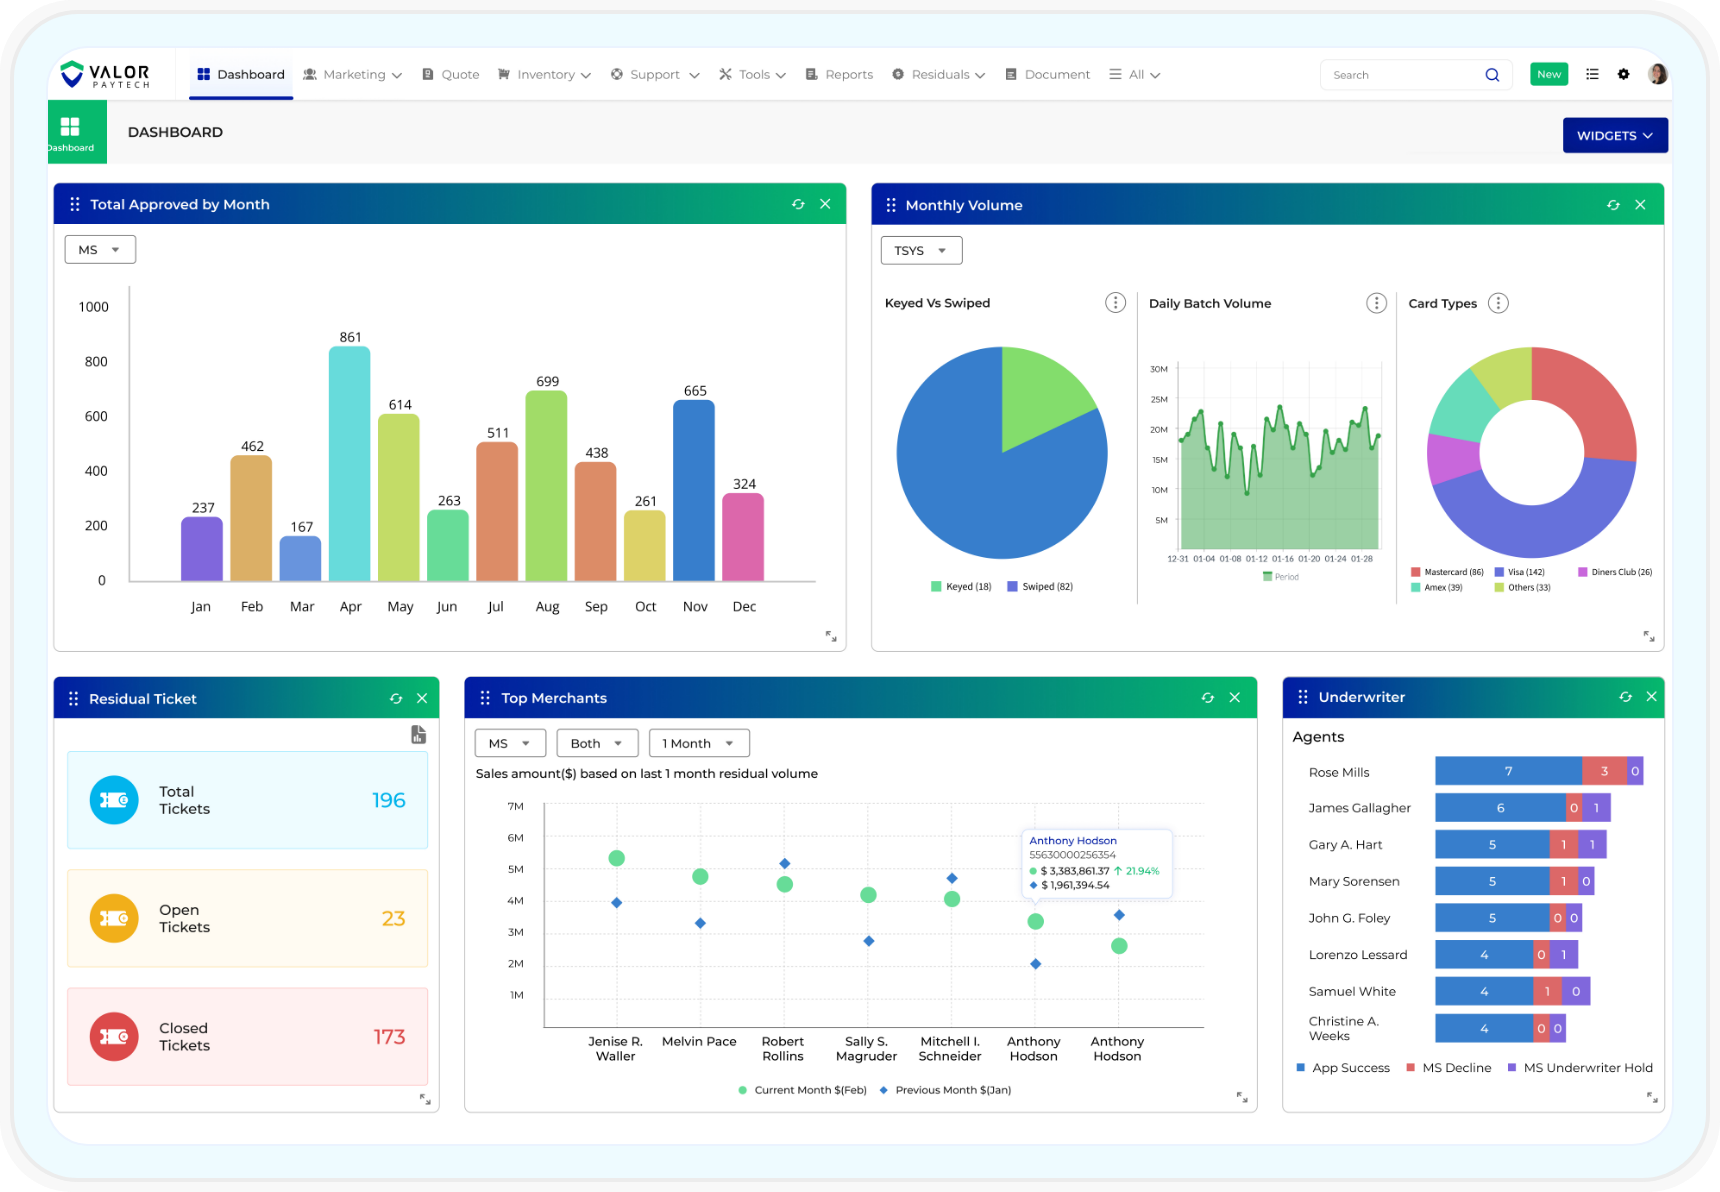This screenshot has height=1192, width=1720.
Task: Expand the 1 Month period dropdown
Action: (698, 743)
